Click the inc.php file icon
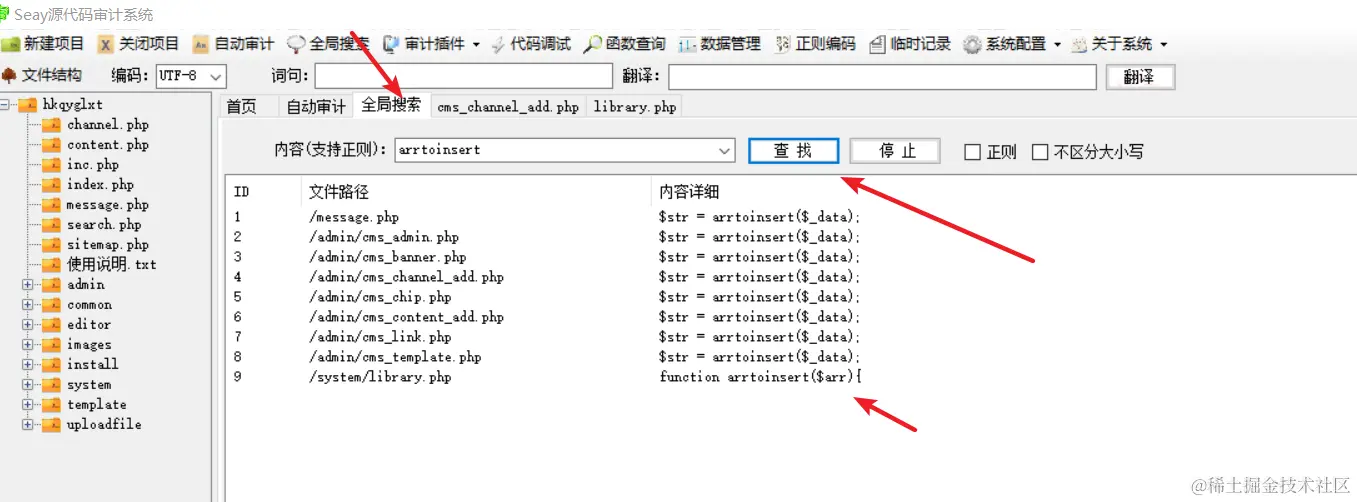The width and height of the screenshot is (1357, 502). pos(51,165)
